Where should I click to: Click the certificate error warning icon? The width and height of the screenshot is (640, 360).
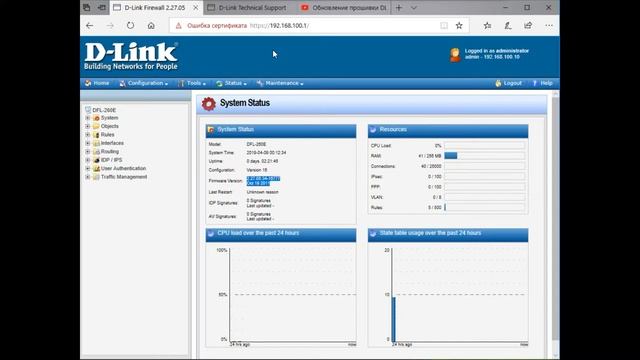[x=178, y=26]
